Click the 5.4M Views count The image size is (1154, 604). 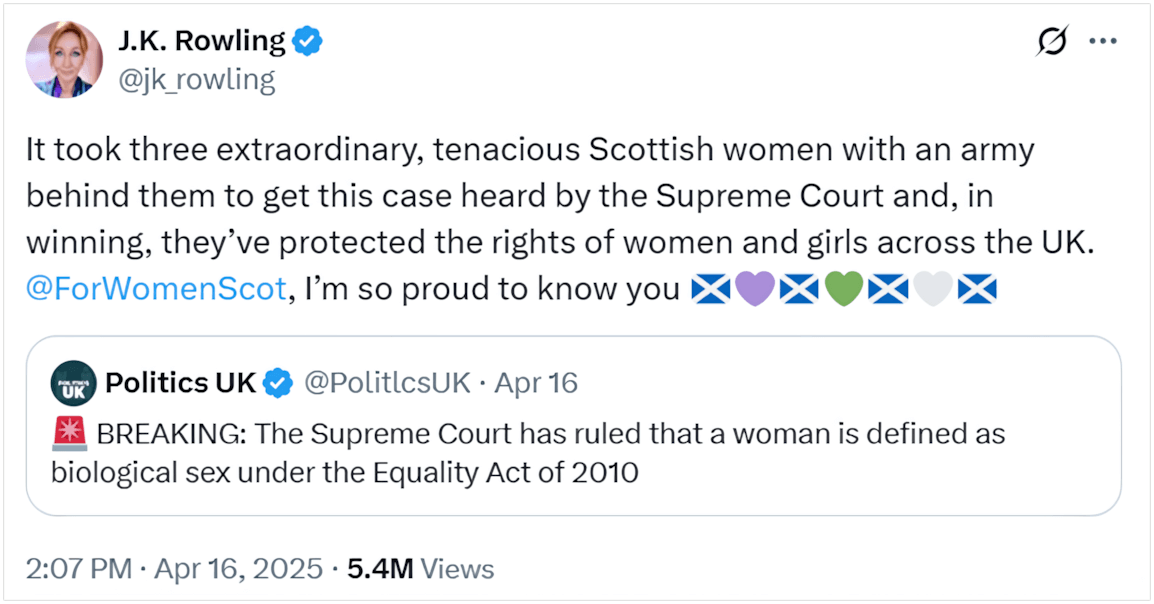coord(420,569)
